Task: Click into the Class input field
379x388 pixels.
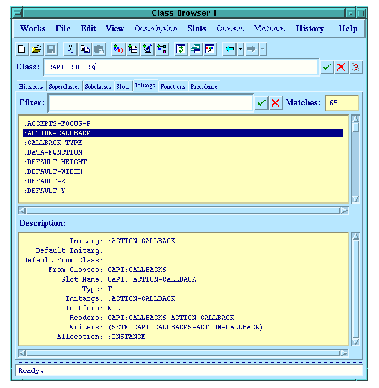Action: (181, 67)
